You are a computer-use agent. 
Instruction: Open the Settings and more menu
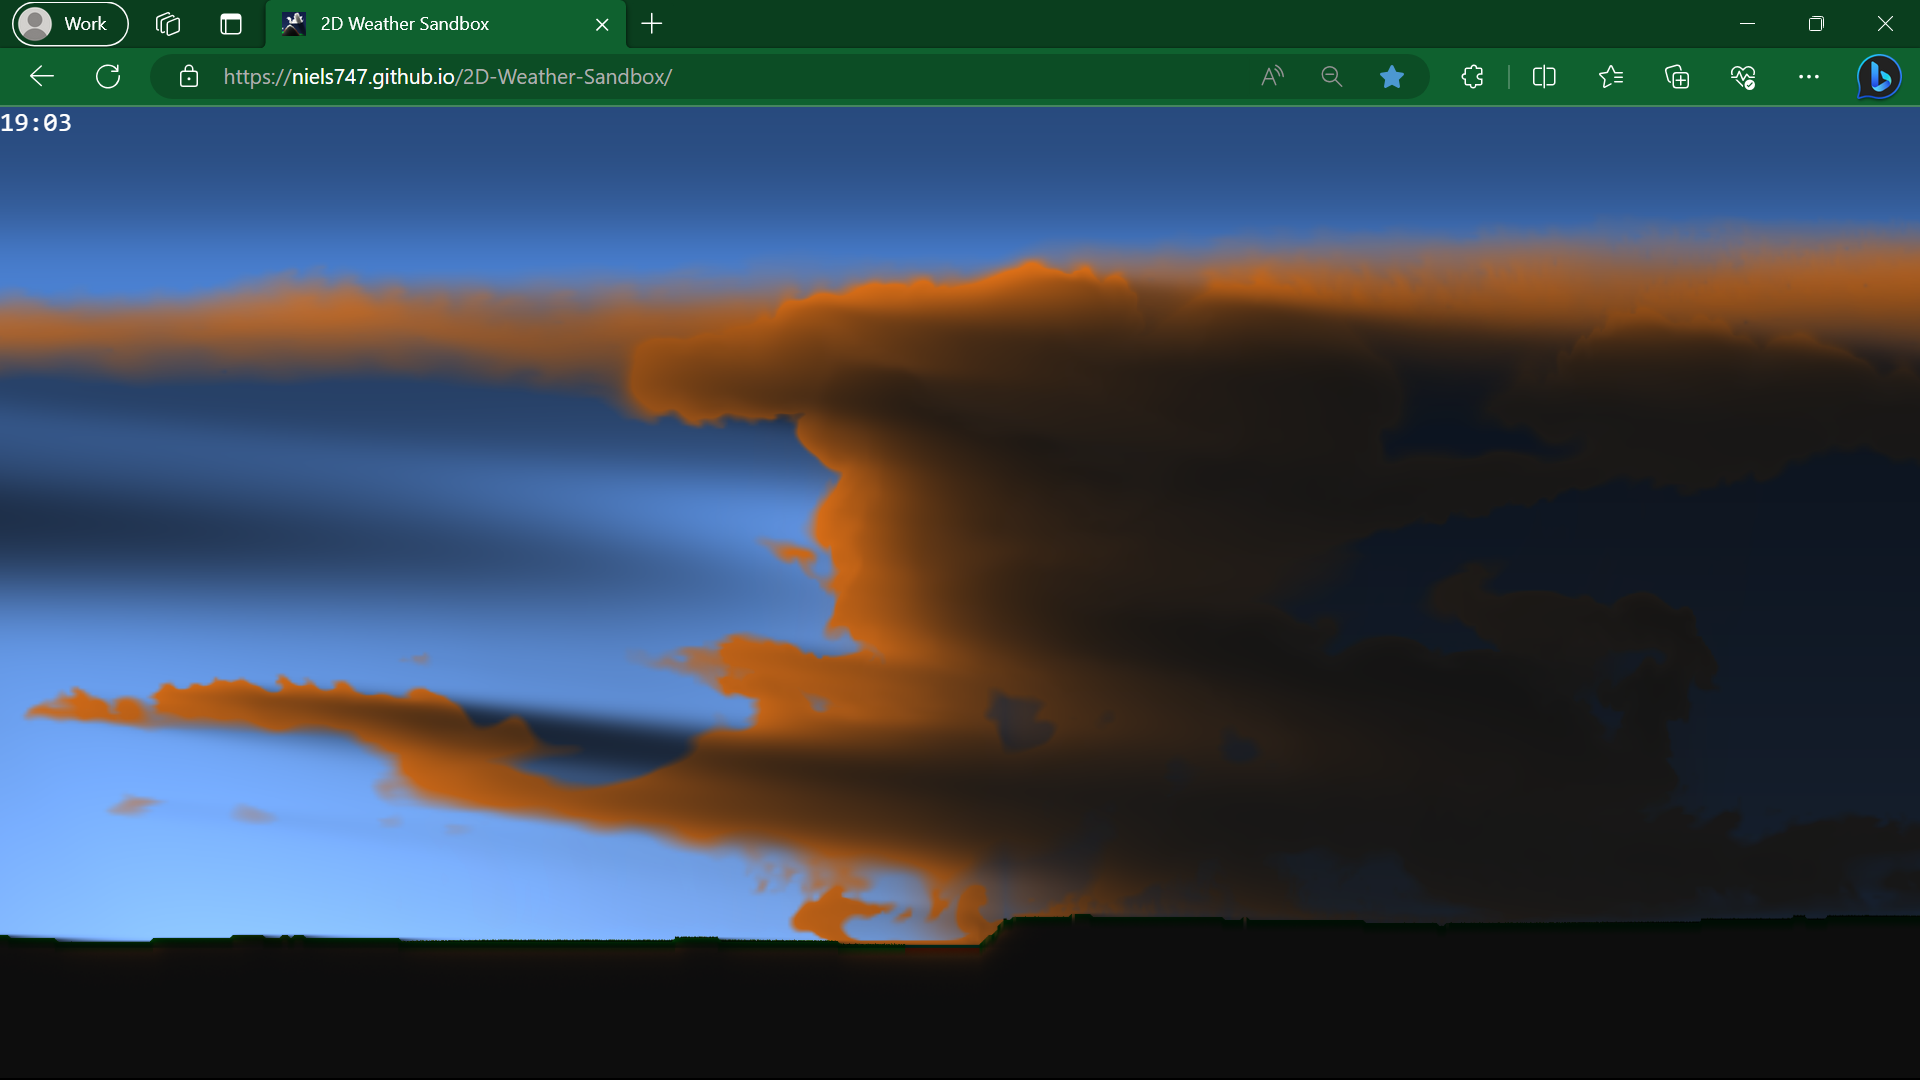point(1810,77)
